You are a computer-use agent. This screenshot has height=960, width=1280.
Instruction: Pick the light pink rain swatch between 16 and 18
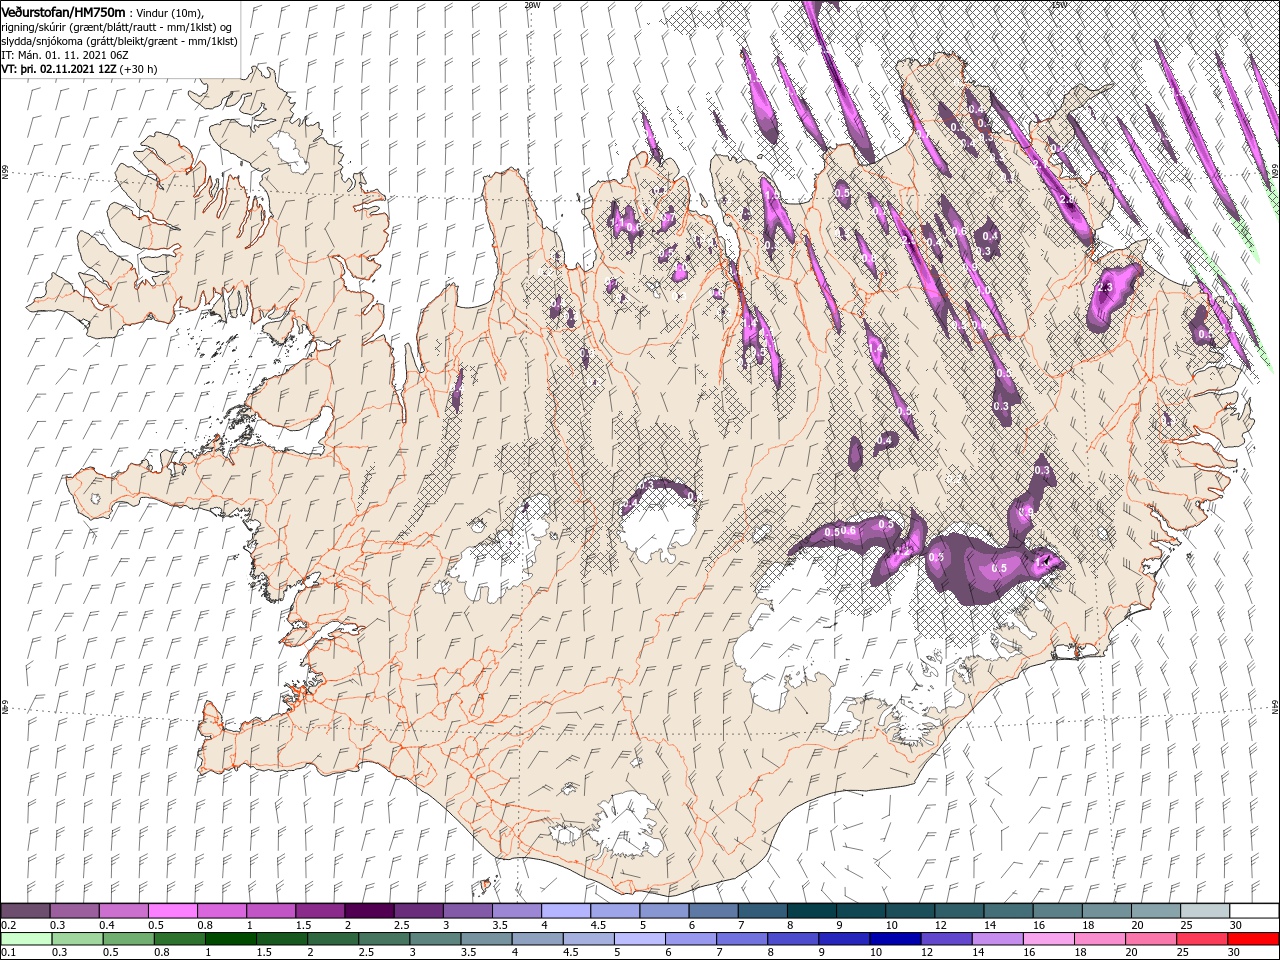coord(1047,938)
